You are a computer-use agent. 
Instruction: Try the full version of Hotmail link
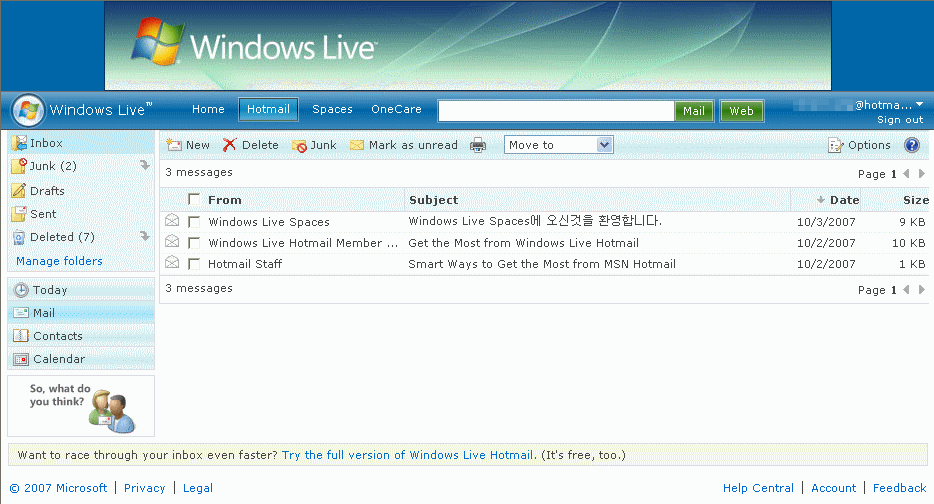coord(407,455)
